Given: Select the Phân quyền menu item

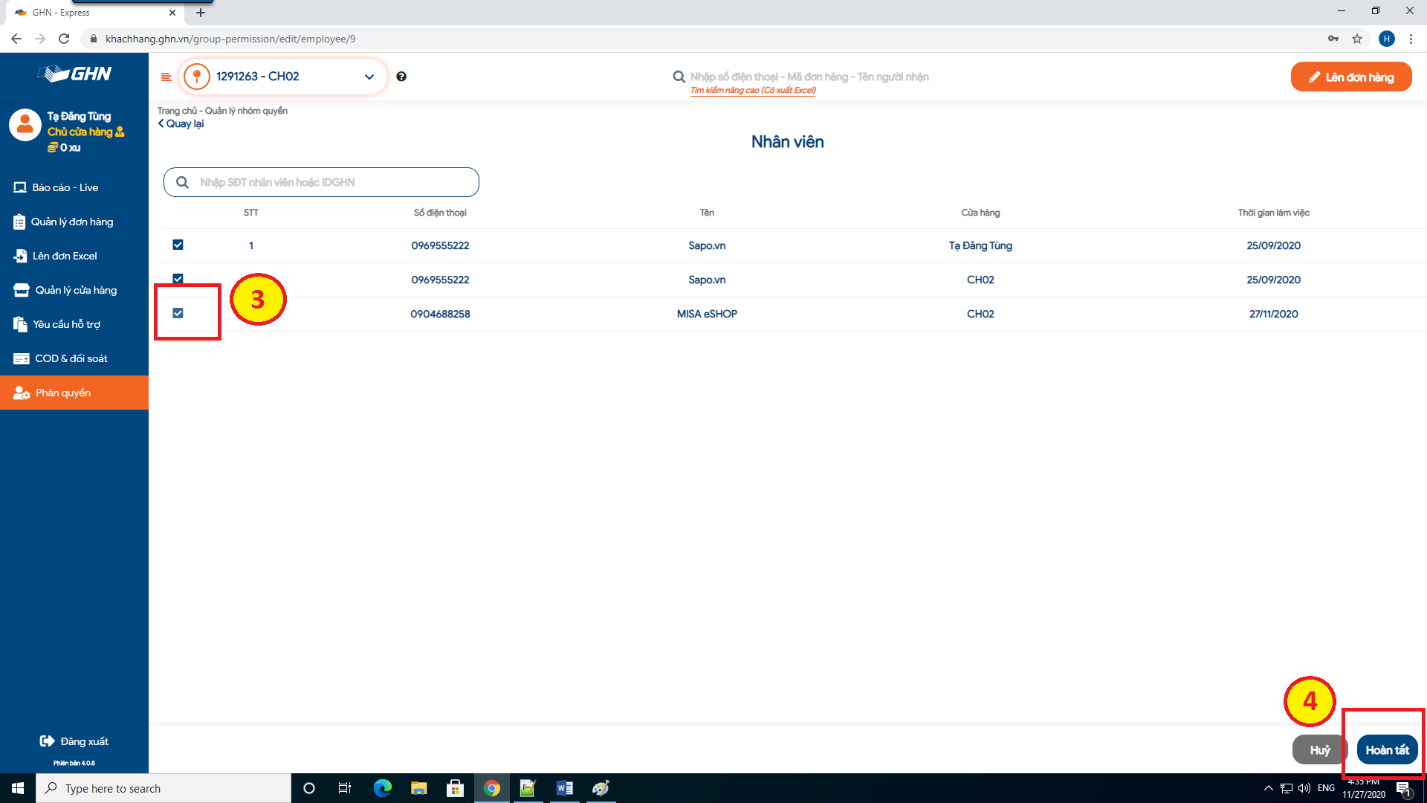Looking at the screenshot, I should click(74, 393).
